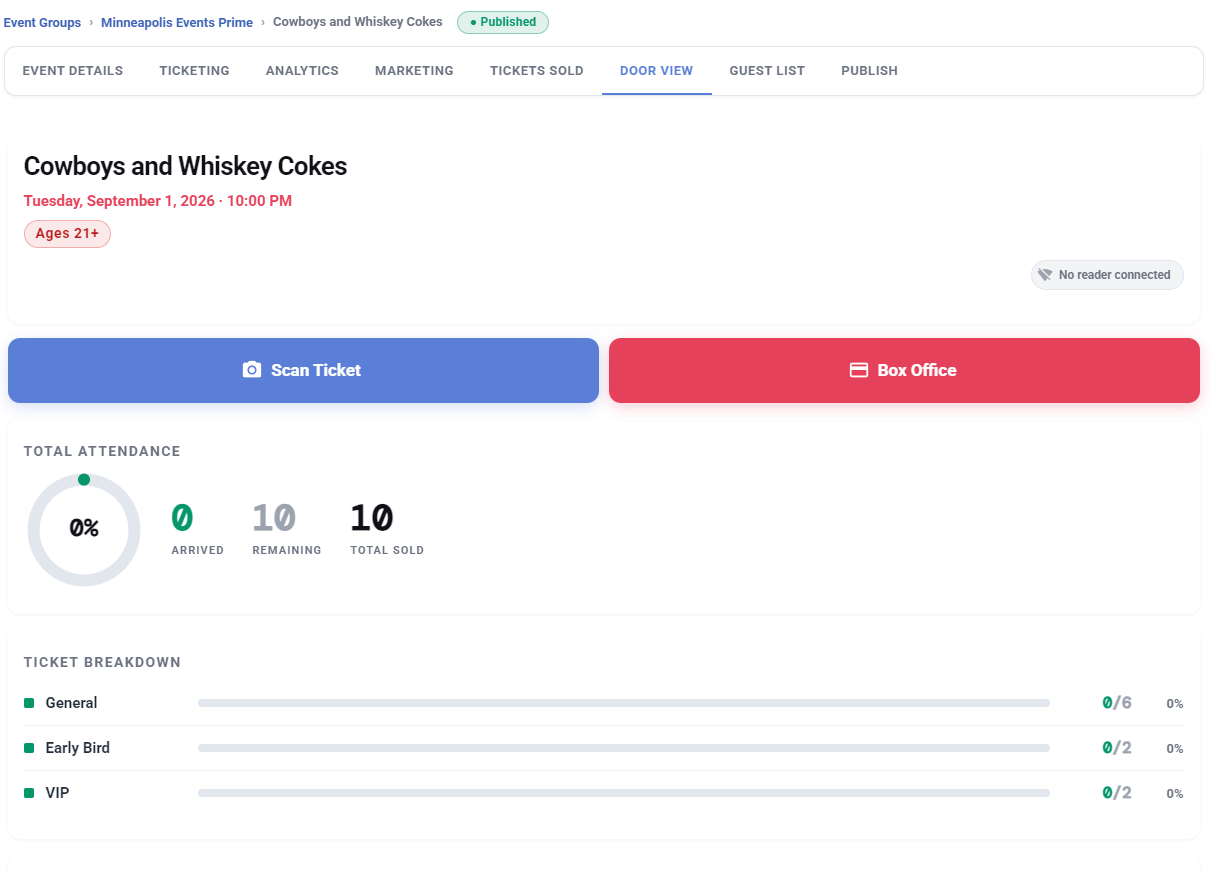Click Cowboys and Whiskey Cokes in breadcrumb
Screen dimensions: 1212x875
click(358, 22)
